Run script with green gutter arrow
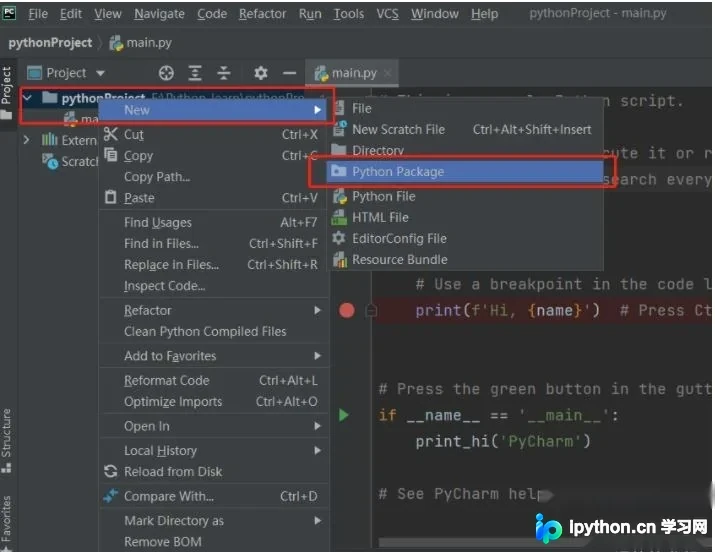The height and width of the screenshot is (552, 715). pyautogui.click(x=344, y=415)
